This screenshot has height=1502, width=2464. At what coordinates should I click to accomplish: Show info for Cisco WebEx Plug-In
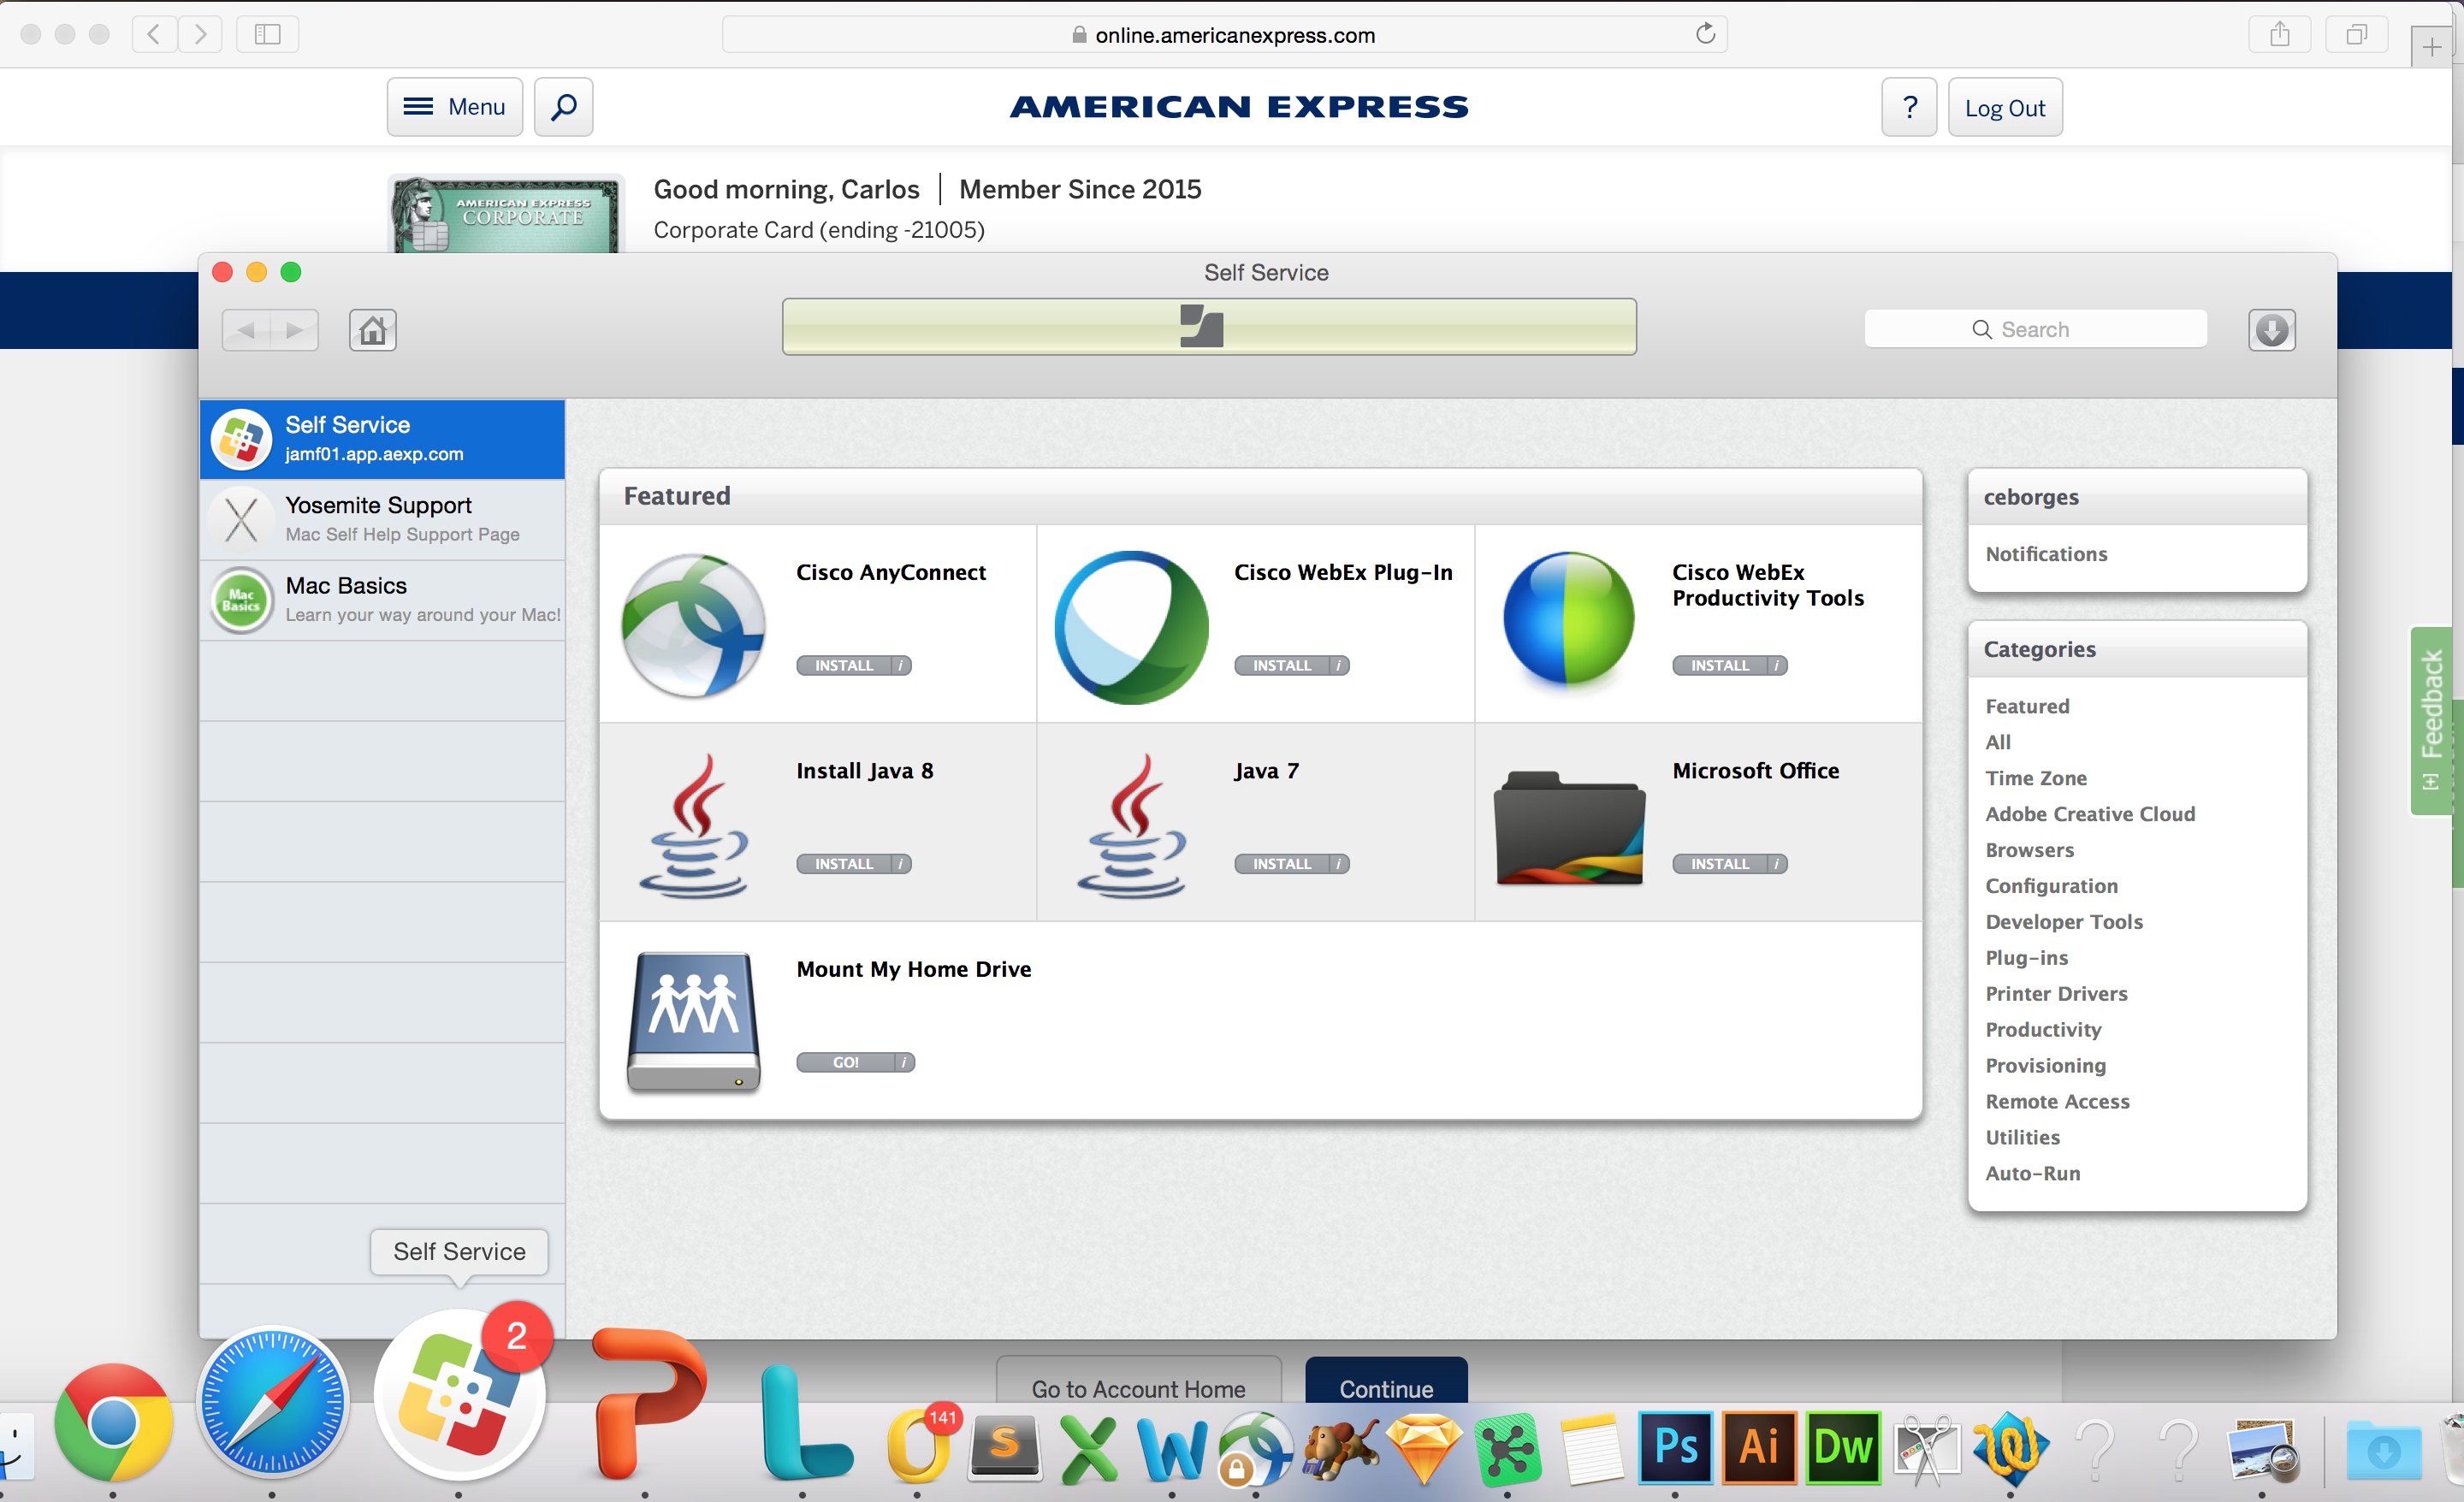coord(1339,665)
